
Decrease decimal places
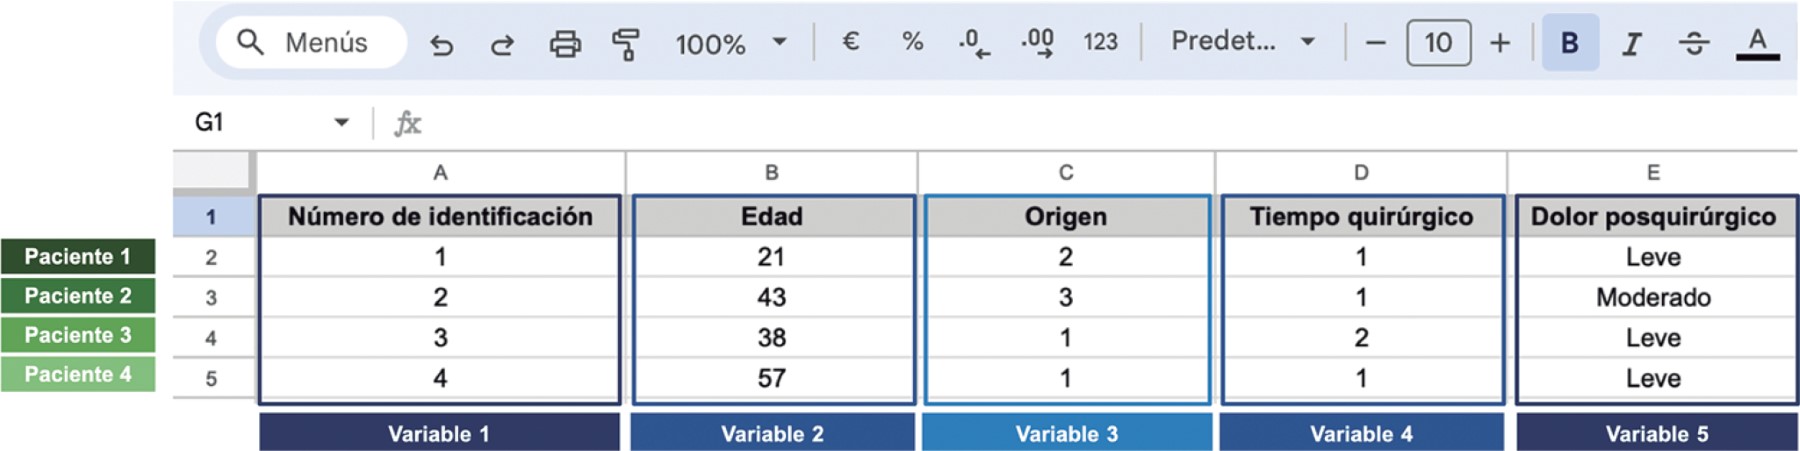(974, 43)
